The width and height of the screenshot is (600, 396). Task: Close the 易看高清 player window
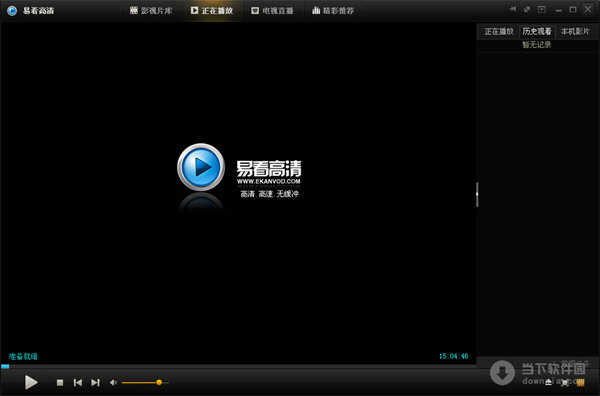coord(588,9)
